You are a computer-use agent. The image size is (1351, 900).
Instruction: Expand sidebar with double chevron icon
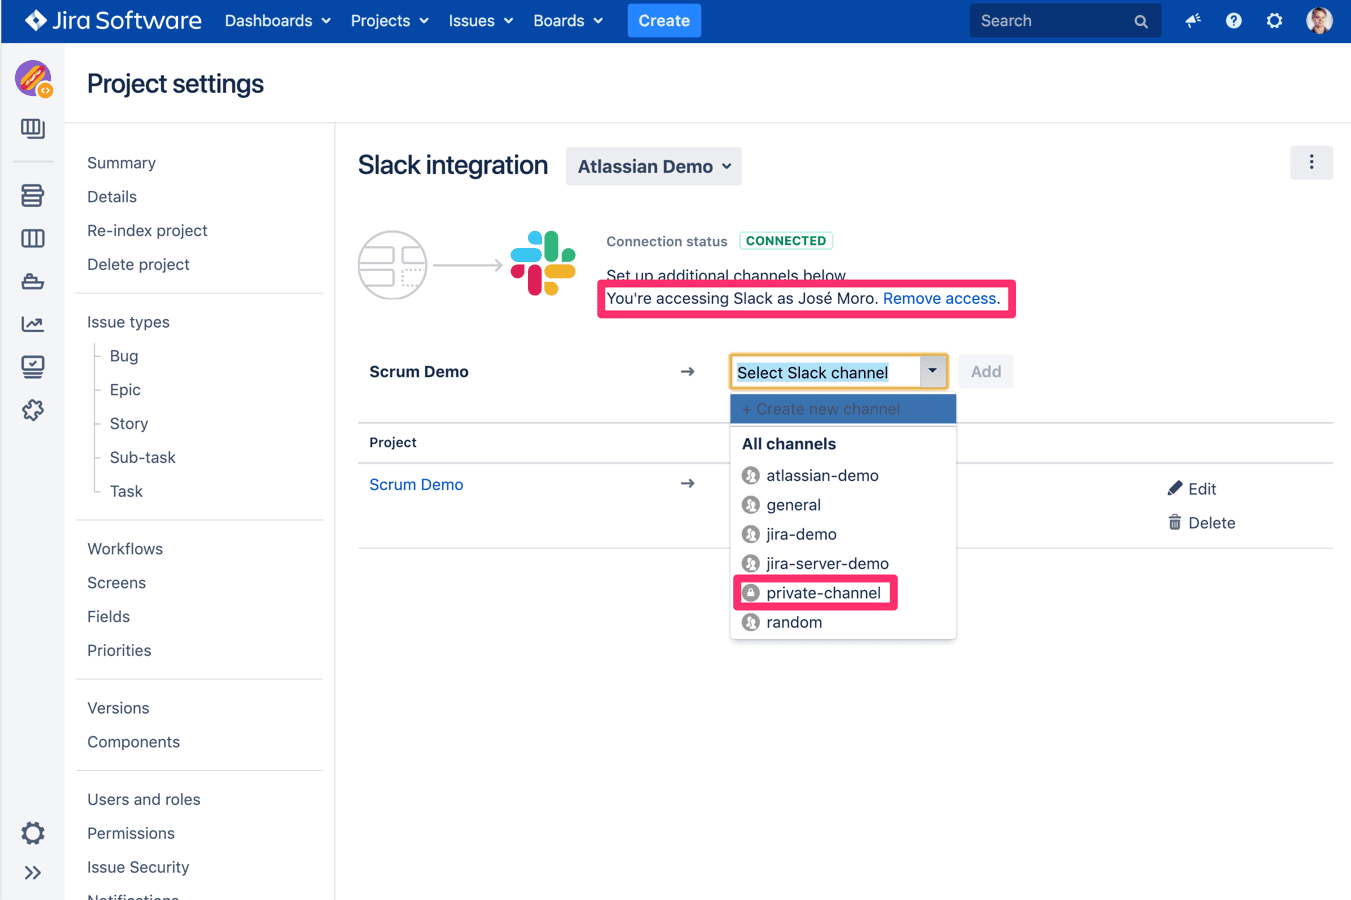33,873
